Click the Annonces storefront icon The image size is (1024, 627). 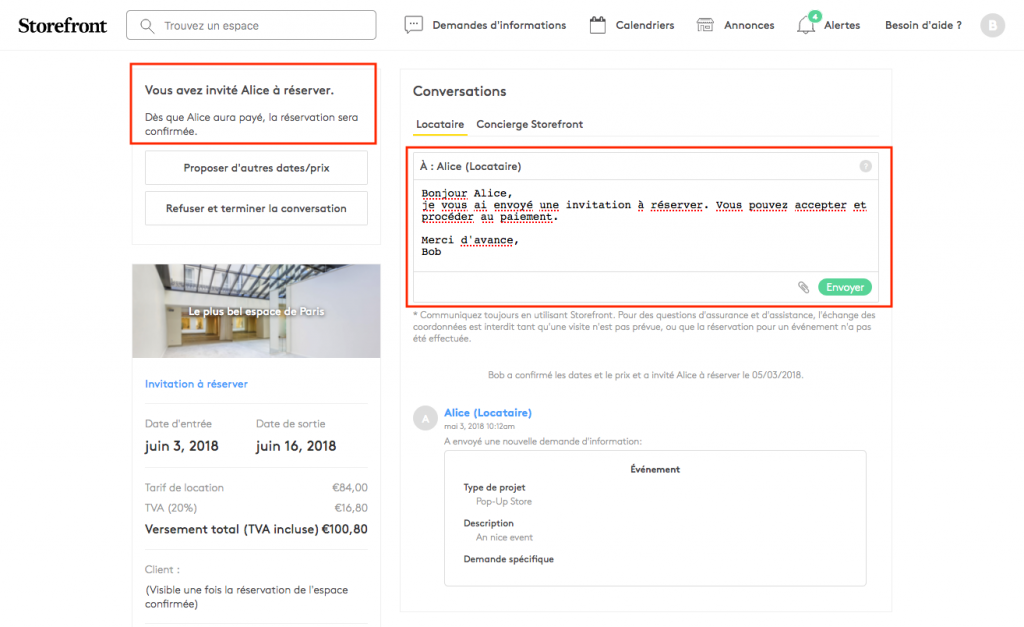click(x=706, y=25)
